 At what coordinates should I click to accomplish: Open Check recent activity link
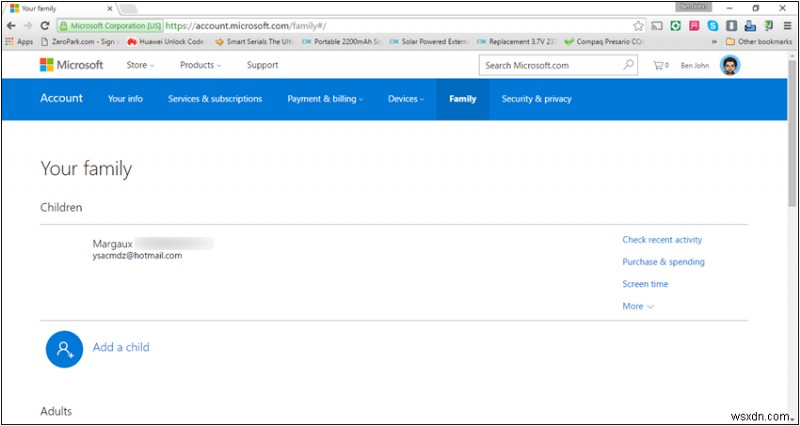pos(662,240)
